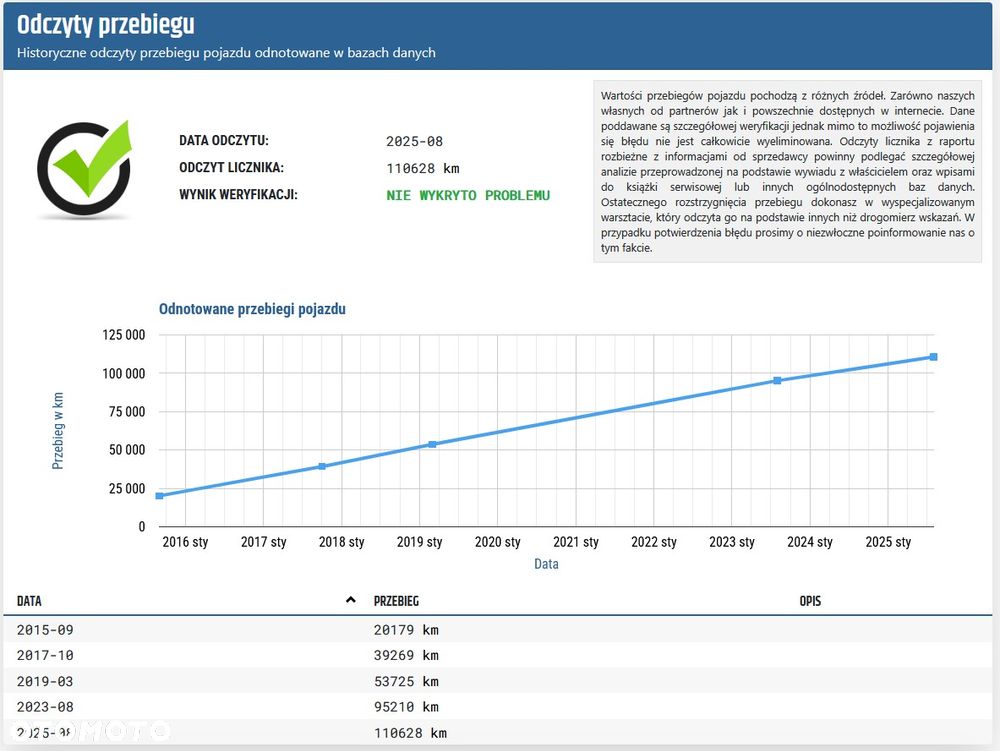
Task: Click the mileage cell 53725 km
Action: (406, 682)
